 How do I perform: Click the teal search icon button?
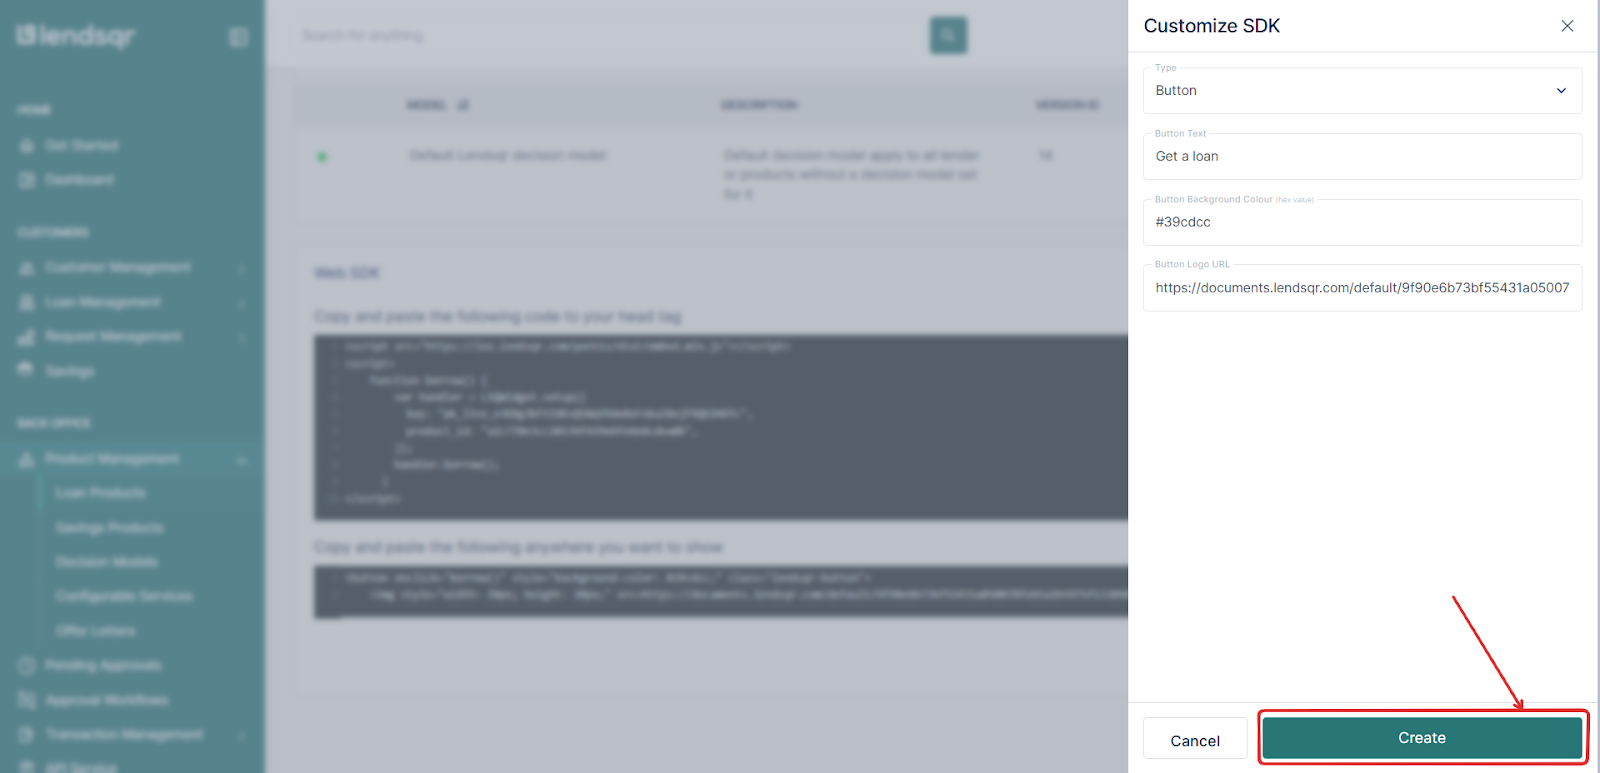pos(948,35)
